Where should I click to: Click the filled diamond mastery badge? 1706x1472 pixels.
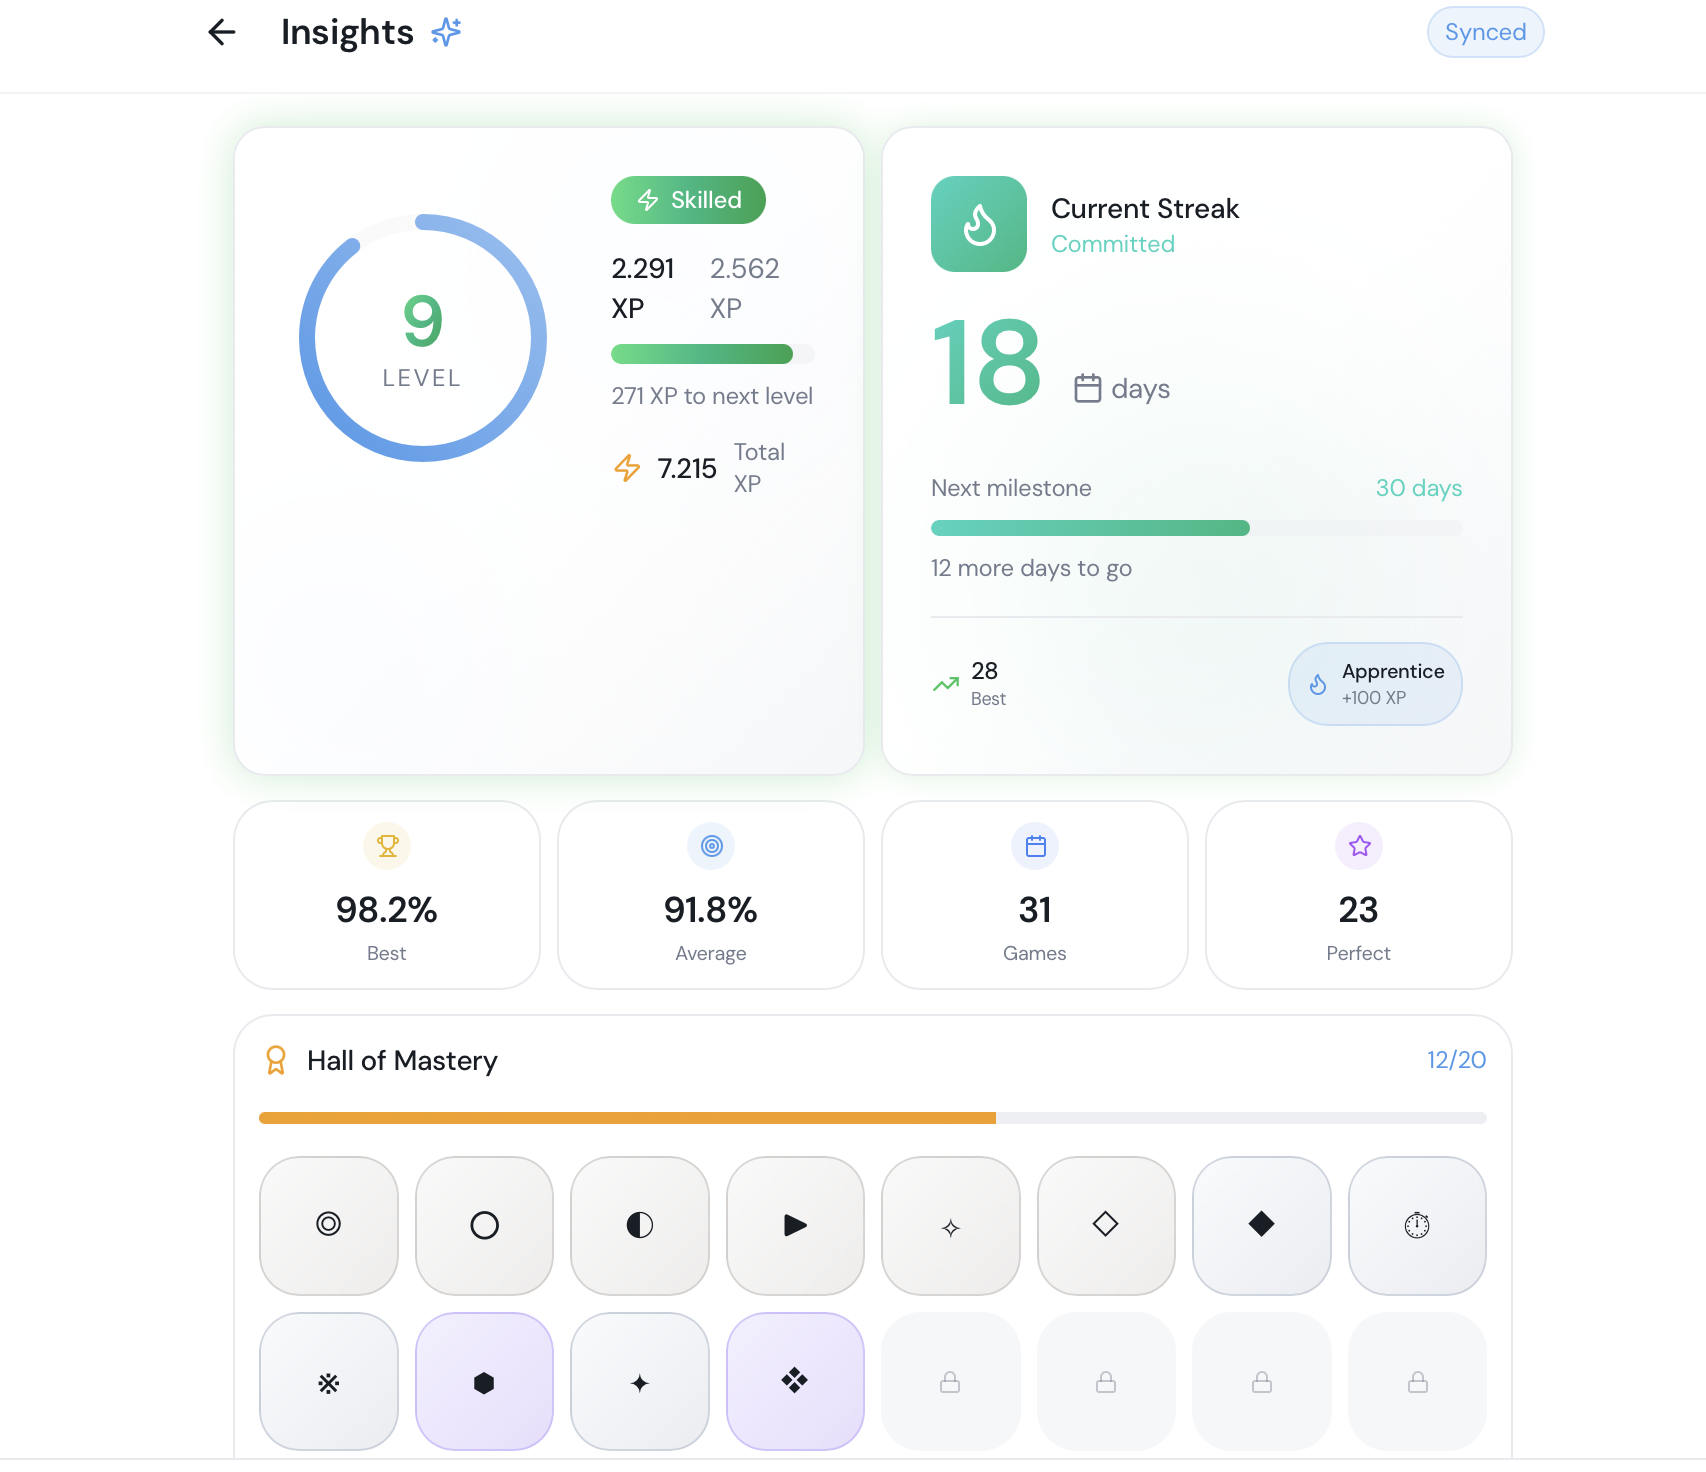[1261, 1226]
